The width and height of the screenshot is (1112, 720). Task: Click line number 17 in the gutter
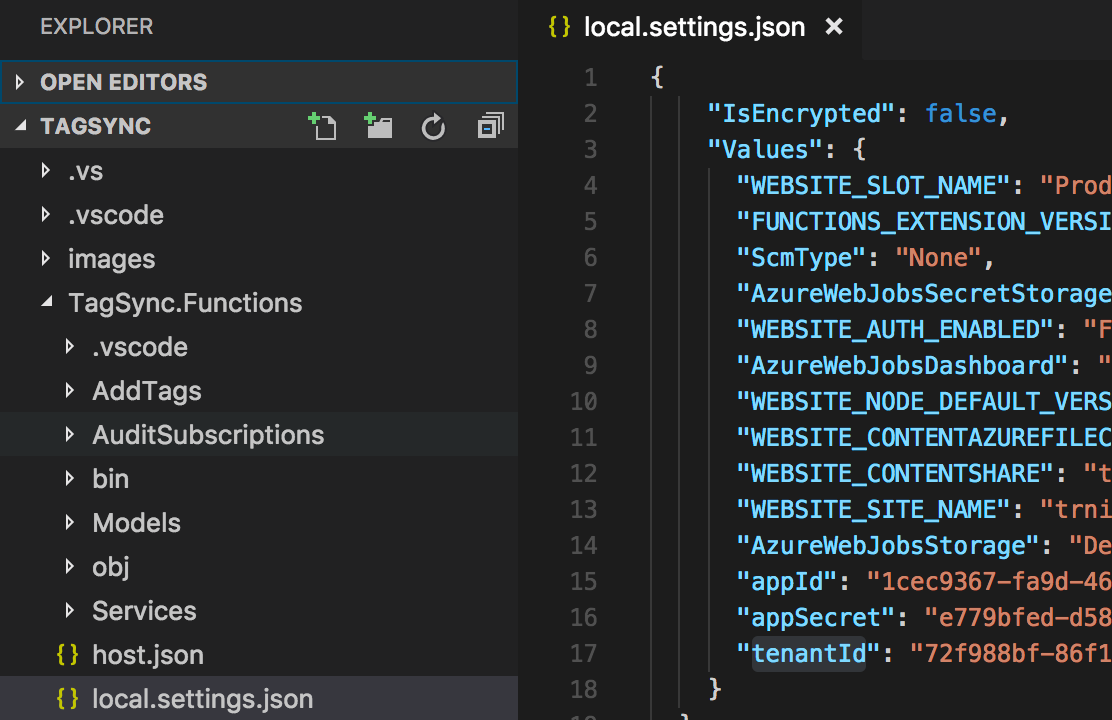click(584, 654)
